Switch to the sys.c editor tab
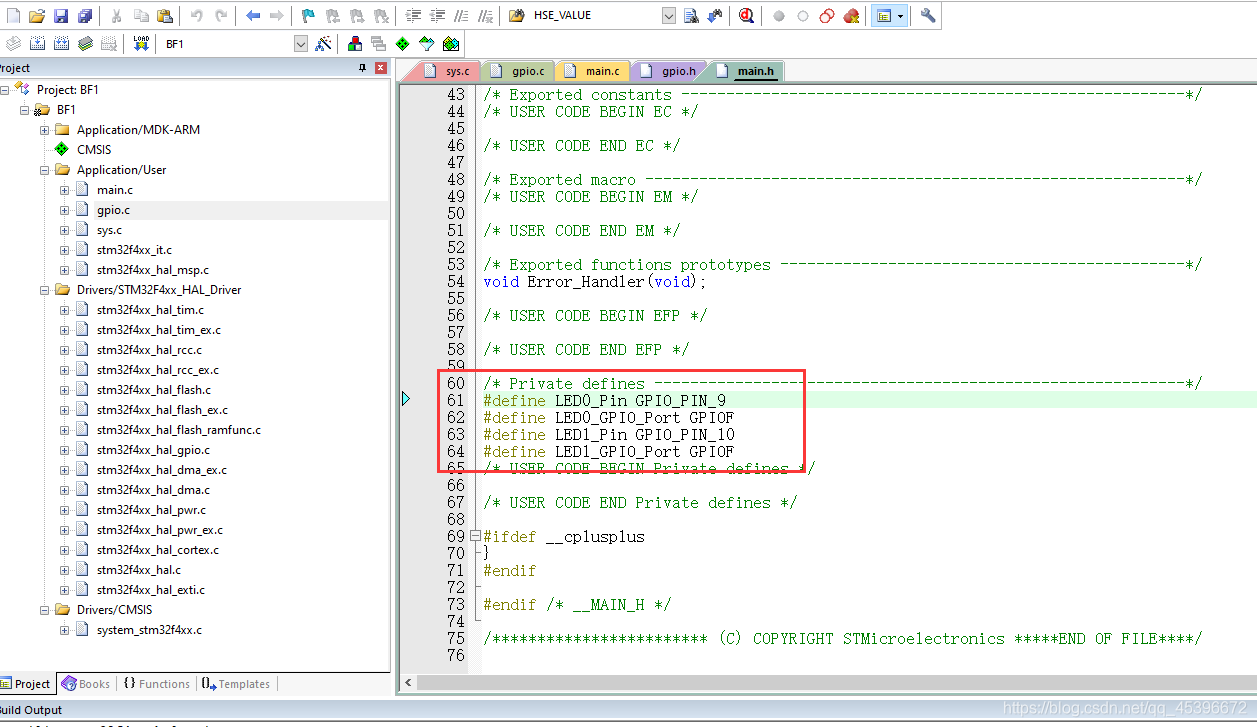This screenshot has width=1257, height=727. coord(447,71)
